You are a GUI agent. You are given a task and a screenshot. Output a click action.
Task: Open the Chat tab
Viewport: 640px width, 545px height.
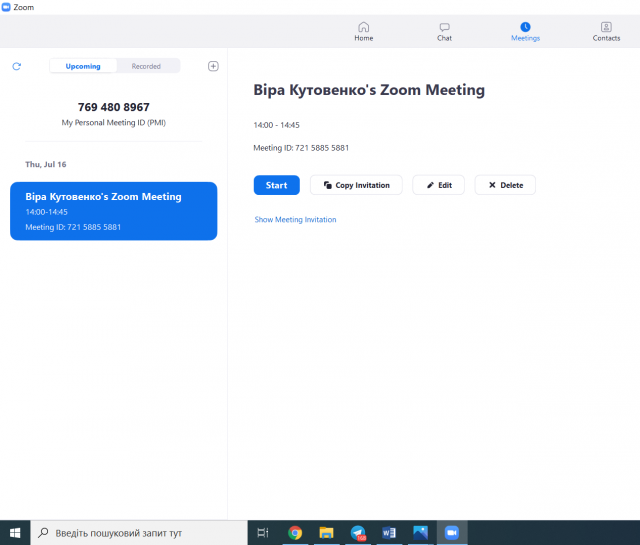tap(444, 31)
